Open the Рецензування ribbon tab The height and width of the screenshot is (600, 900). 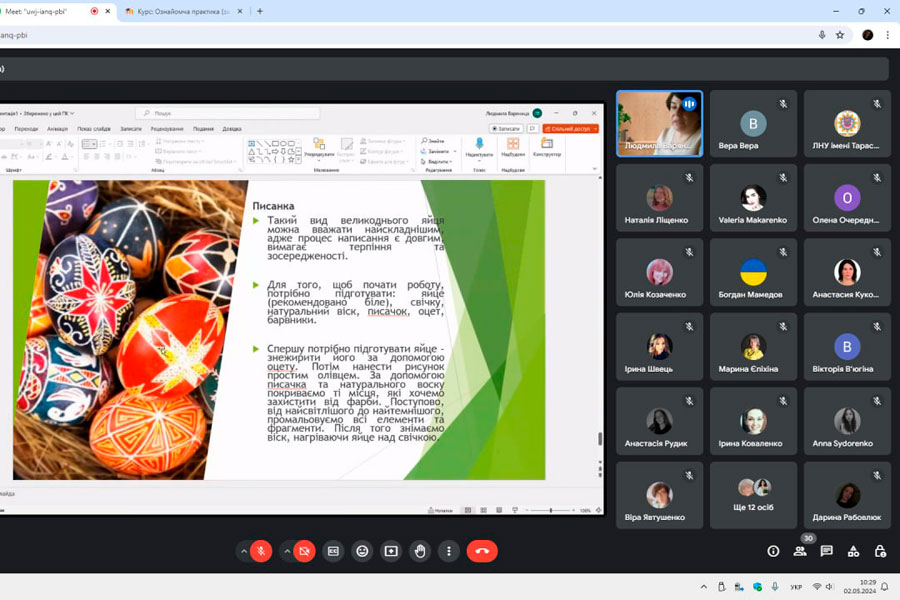[167, 129]
